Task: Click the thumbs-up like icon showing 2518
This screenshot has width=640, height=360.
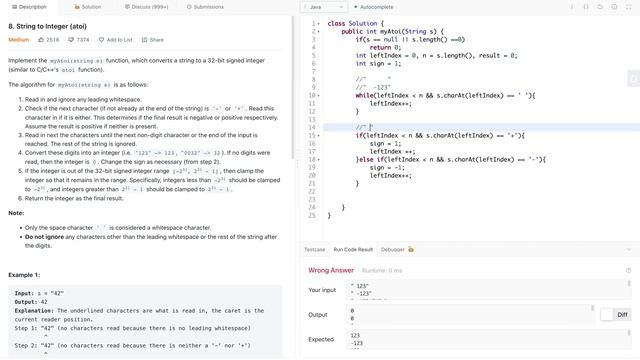Action: coord(41,40)
